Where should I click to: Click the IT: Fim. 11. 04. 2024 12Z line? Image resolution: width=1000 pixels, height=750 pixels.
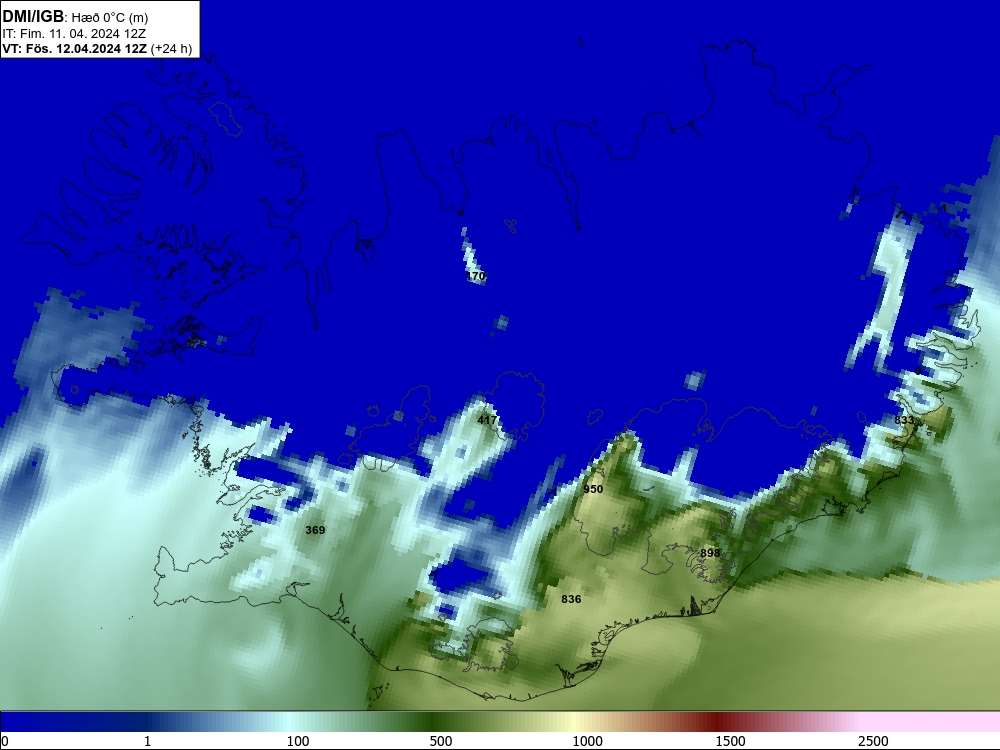(74, 34)
